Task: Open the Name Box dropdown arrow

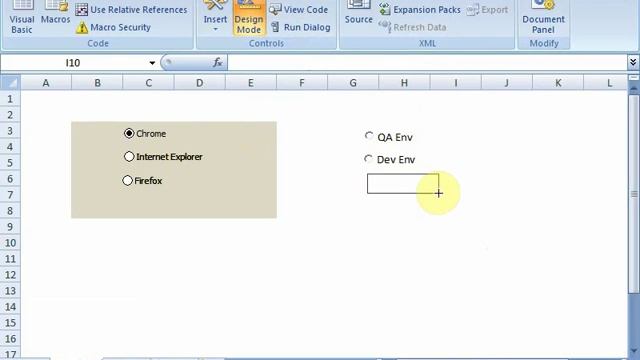Action: point(152,63)
